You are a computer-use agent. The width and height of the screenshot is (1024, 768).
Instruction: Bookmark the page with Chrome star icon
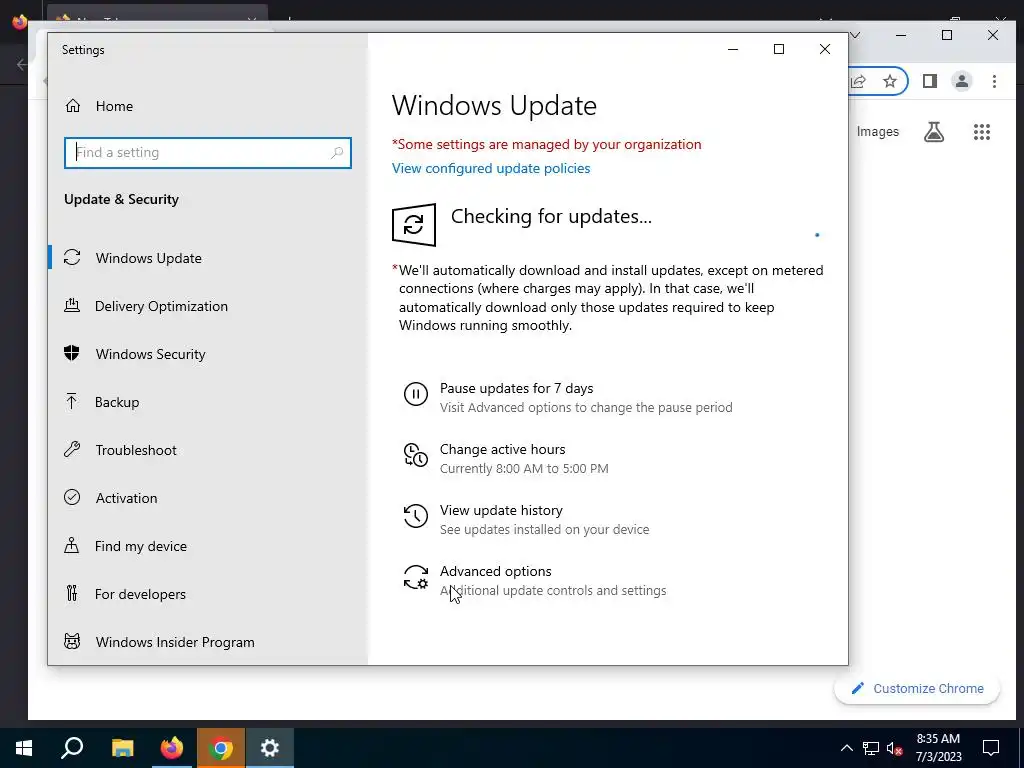coord(889,81)
